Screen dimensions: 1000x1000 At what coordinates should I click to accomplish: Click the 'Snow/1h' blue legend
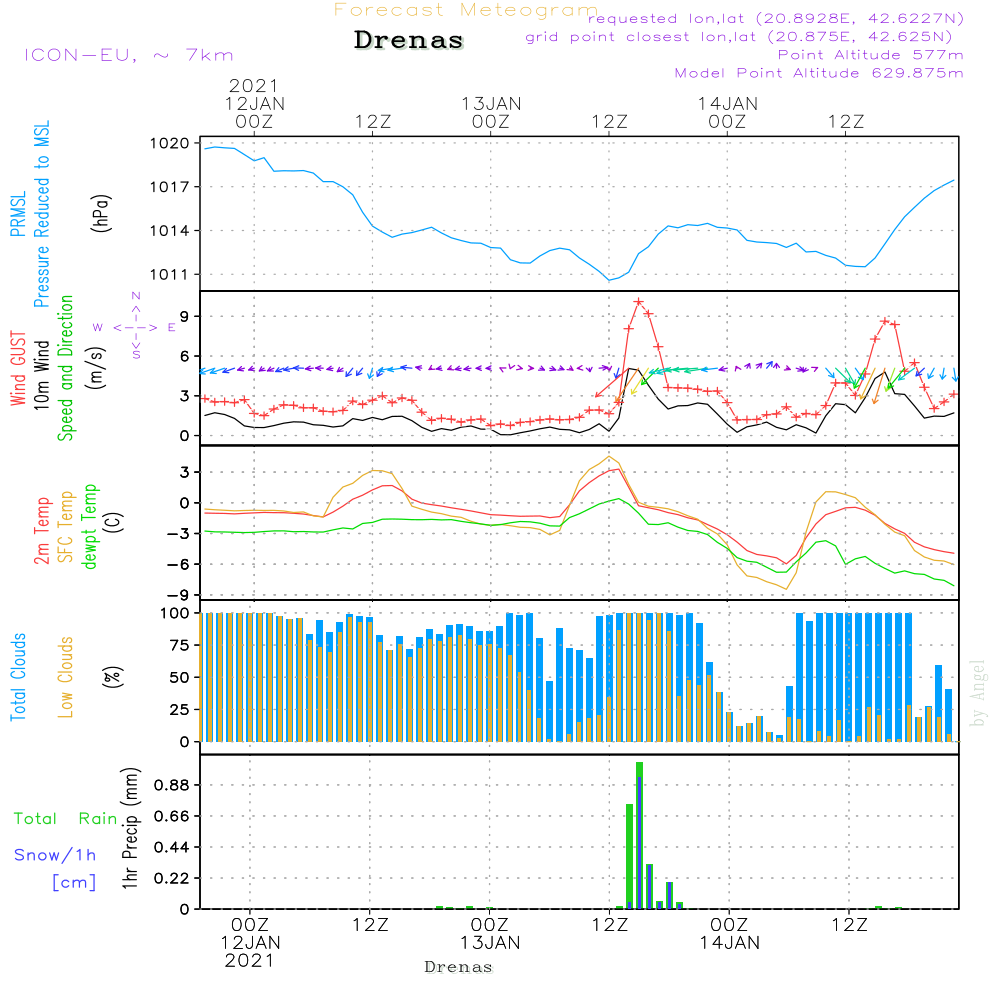(55, 855)
